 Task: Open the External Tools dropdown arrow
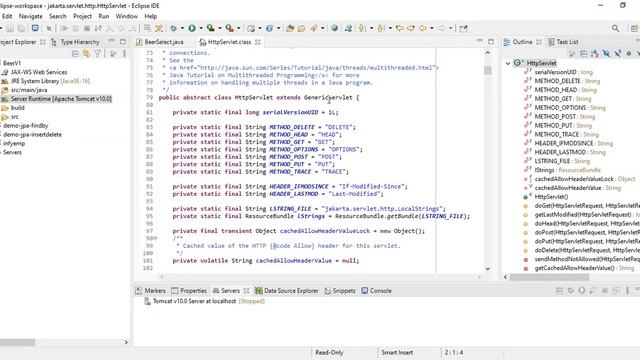point(239,28)
